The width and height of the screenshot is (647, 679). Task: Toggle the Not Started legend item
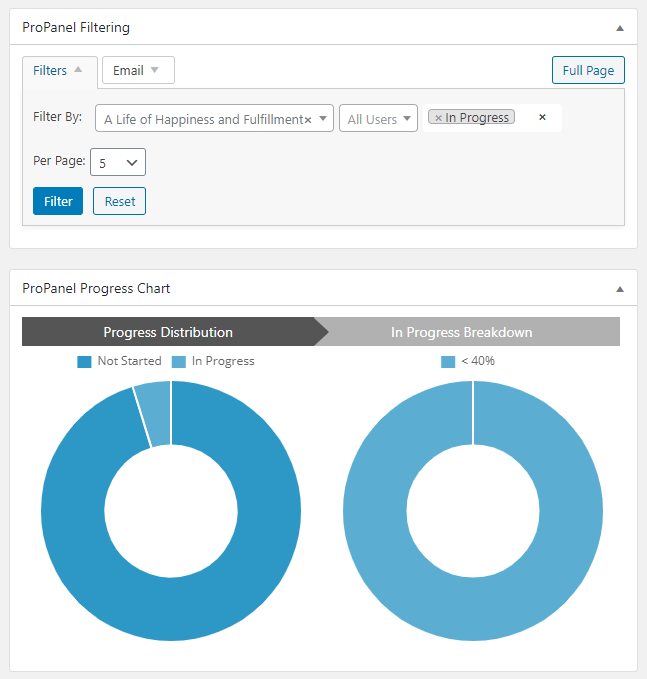click(x=119, y=361)
